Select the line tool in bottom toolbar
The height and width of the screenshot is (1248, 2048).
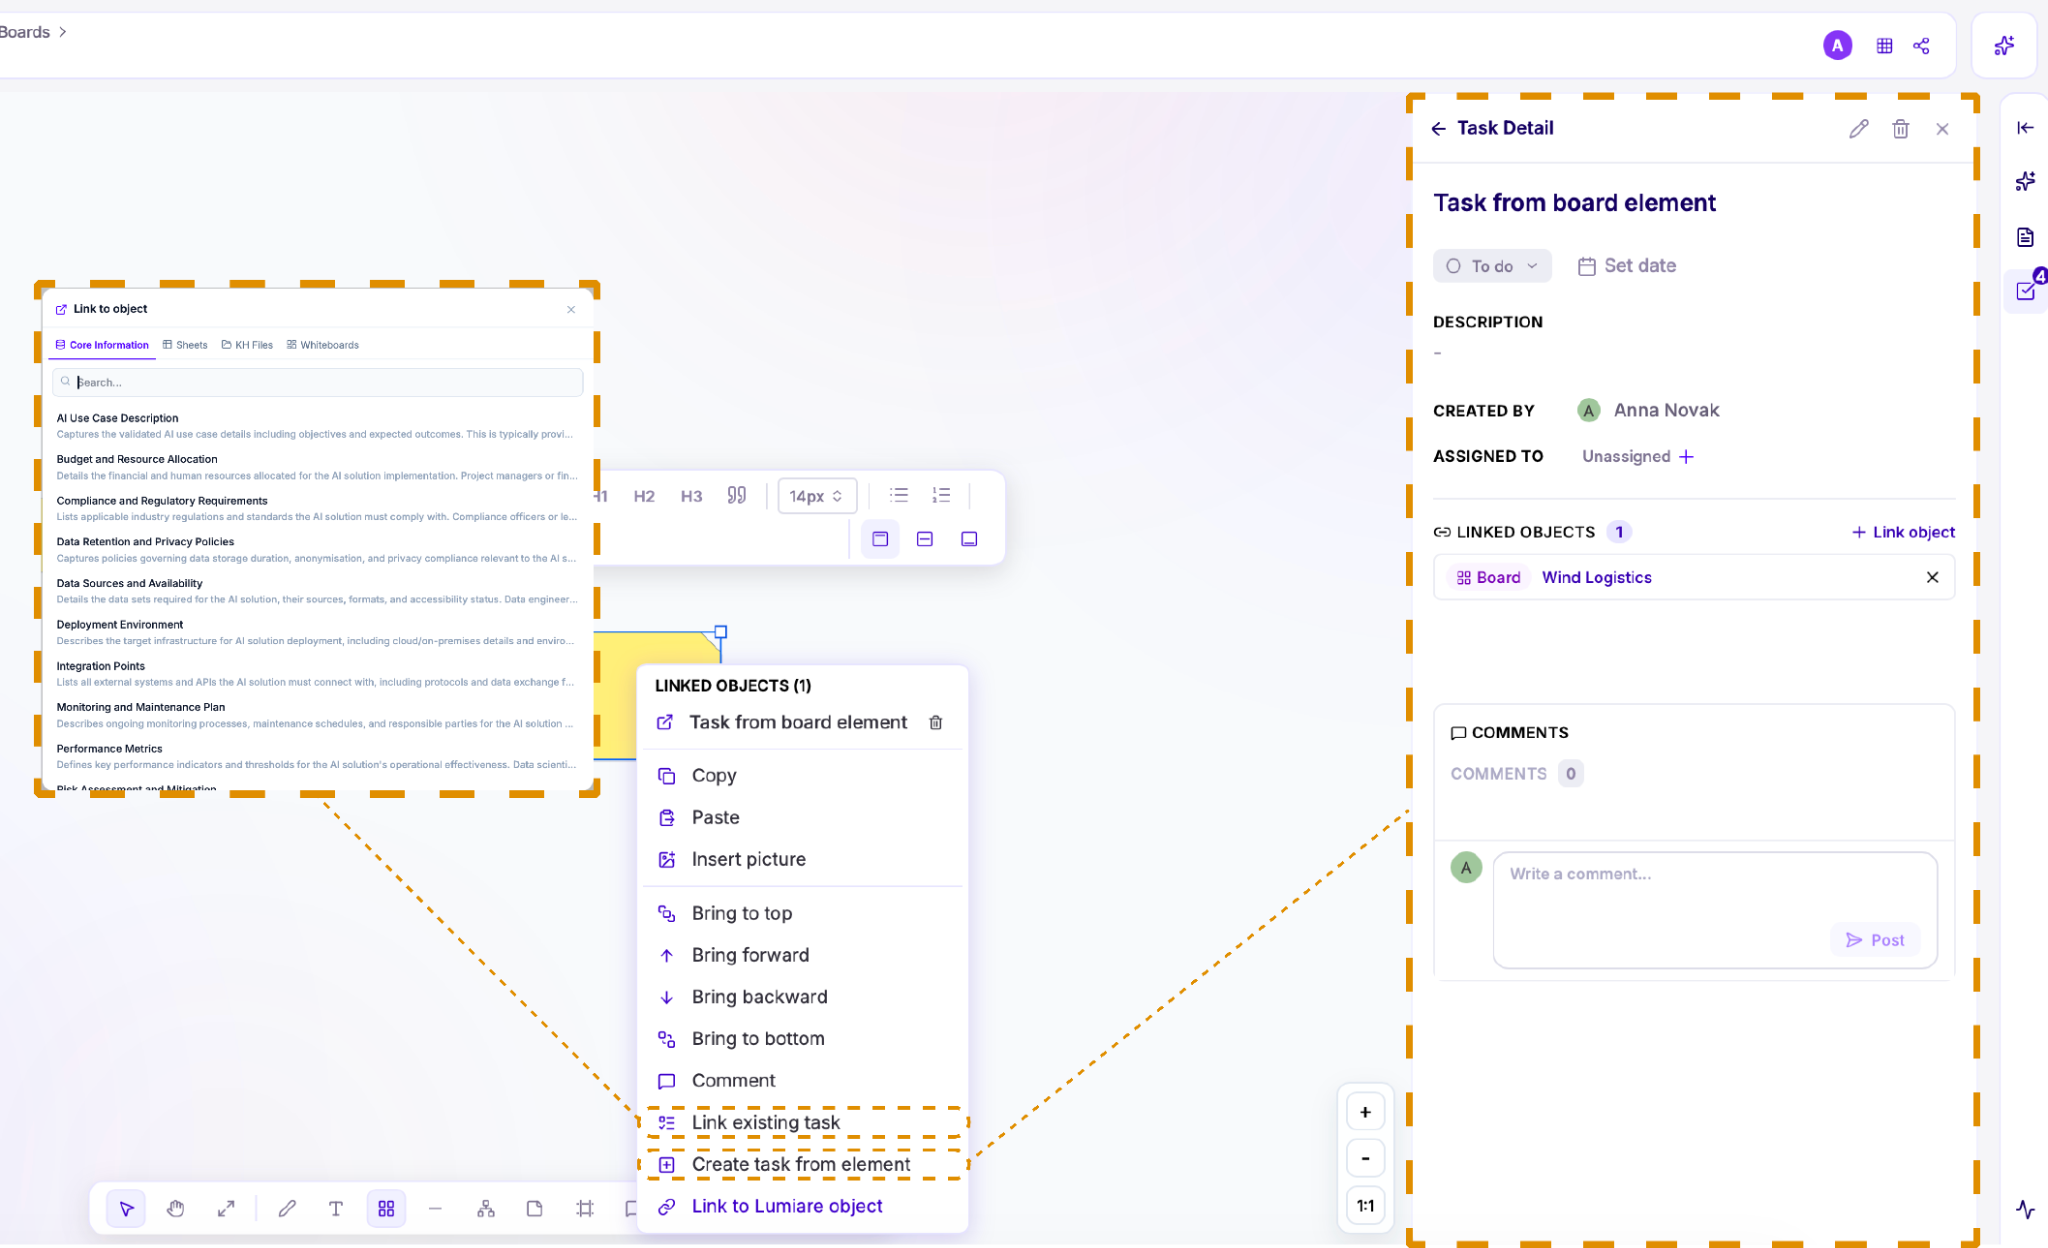tap(435, 1209)
